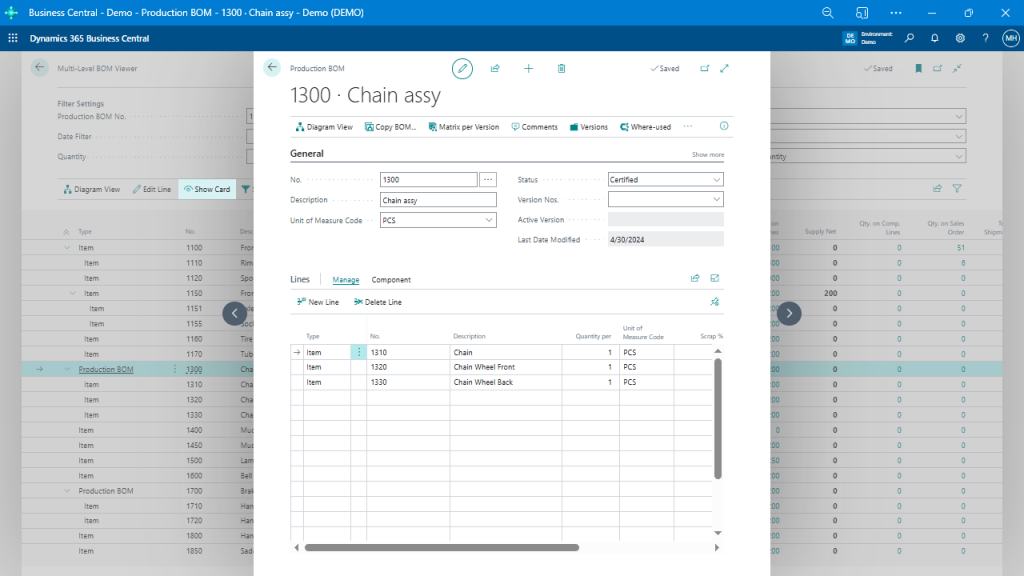1024x576 pixels.
Task: Click the Description field containing Chain assy
Action: point(436,200)
